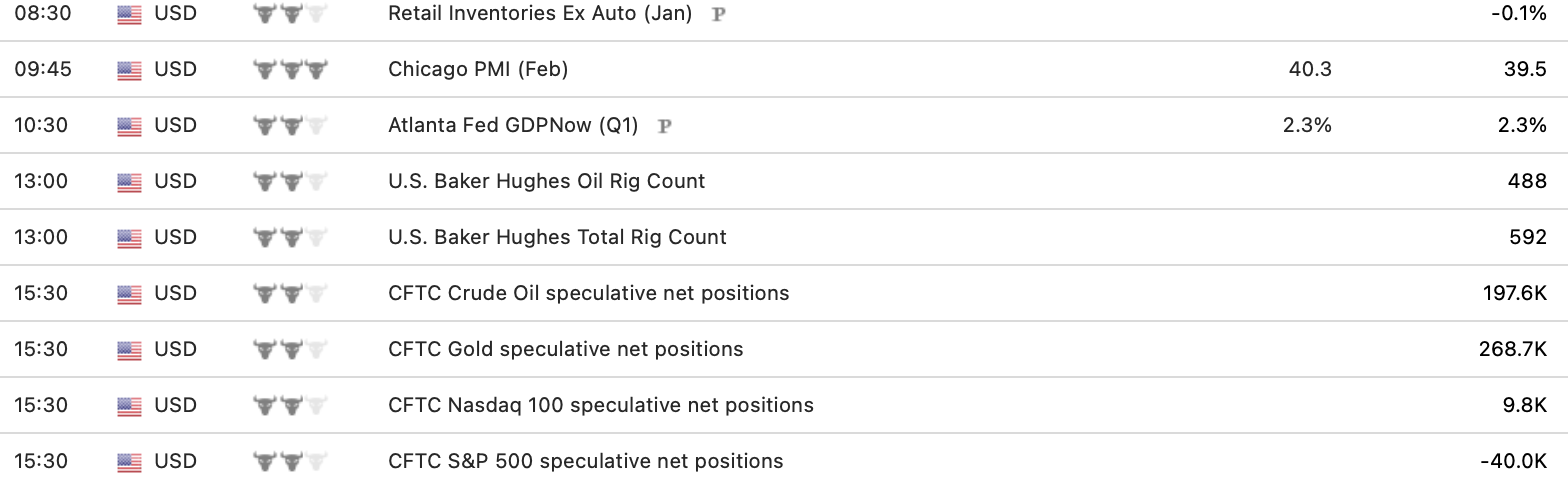Viewport: 1568px width, 494px height.
Task: Open Atlanta Fed GDPNow (Q1) details
Action: pyautogui.click(x=513, y=125)
